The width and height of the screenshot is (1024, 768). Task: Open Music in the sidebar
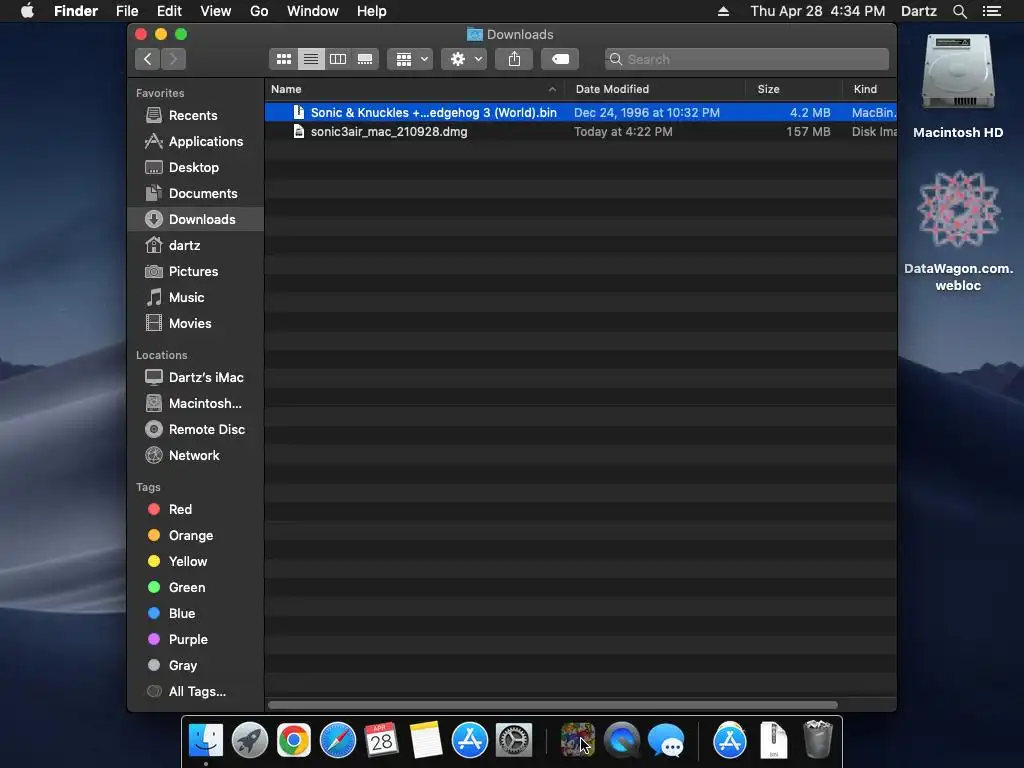pos(195,298)
